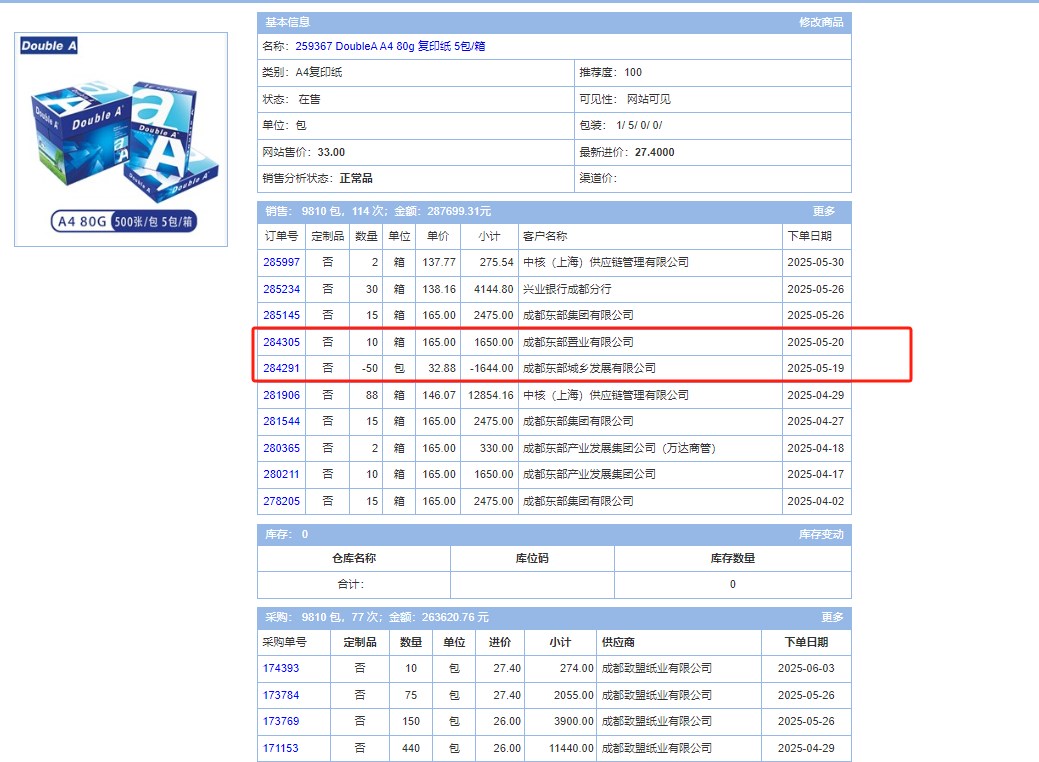Open sales order 285997
The width and height of the screenshot is (1039, 762).
(282, 262)
